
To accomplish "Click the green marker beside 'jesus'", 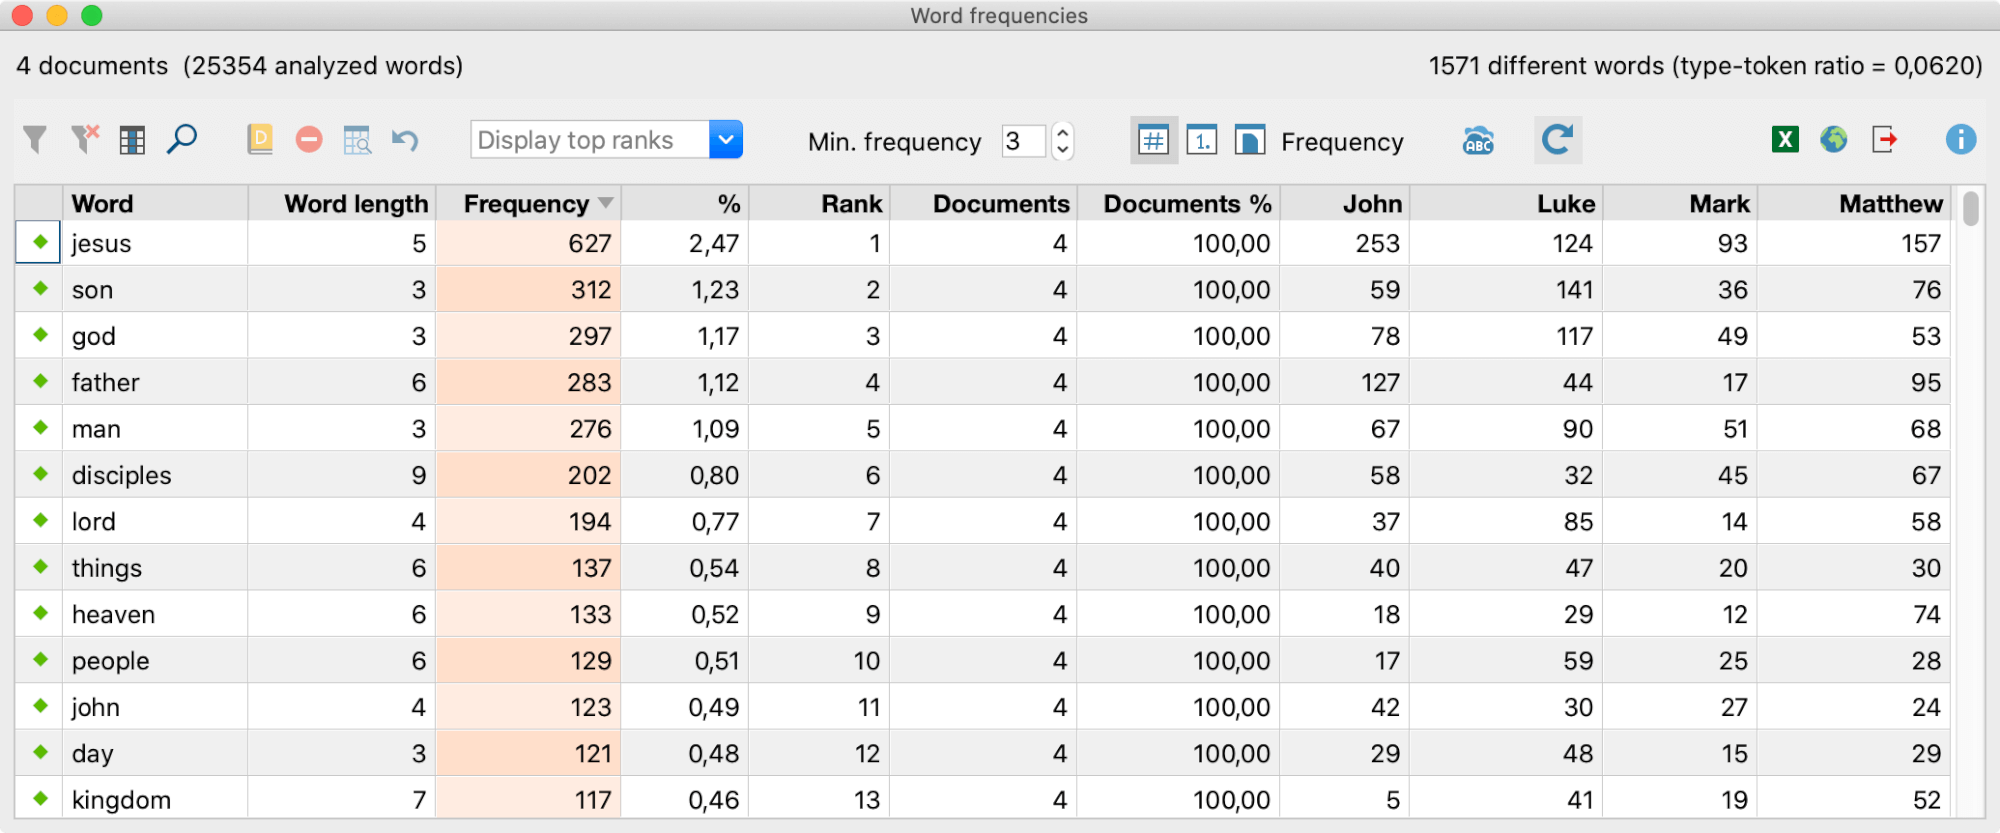I will 40,242.
